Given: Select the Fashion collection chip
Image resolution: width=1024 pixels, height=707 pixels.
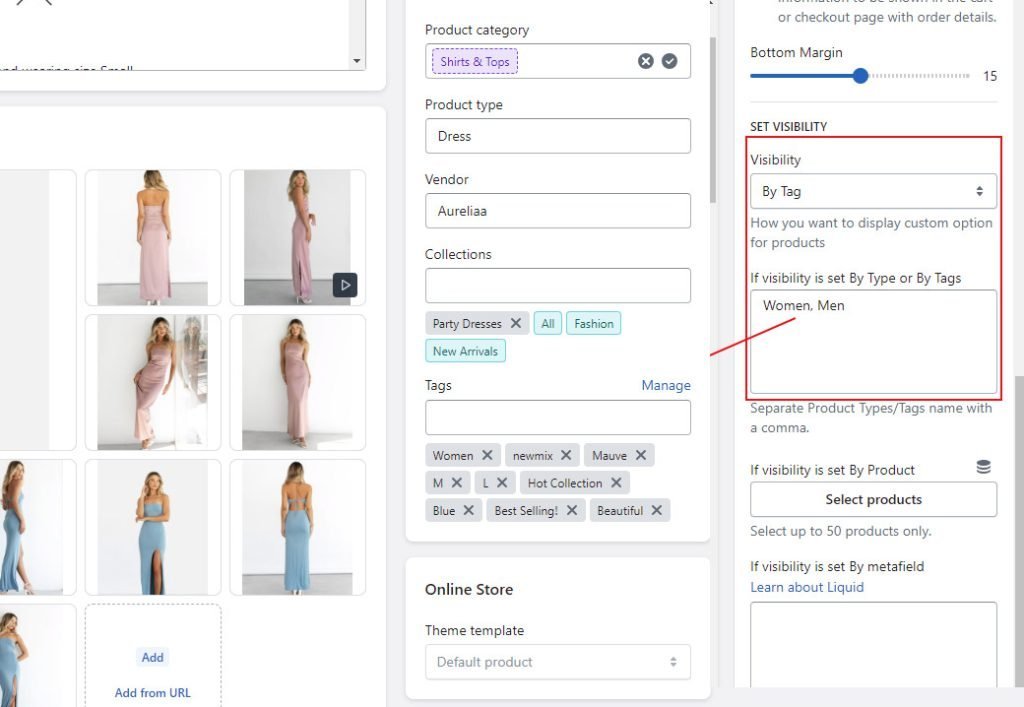Looking at the screenshot, I should click(594, 323).
